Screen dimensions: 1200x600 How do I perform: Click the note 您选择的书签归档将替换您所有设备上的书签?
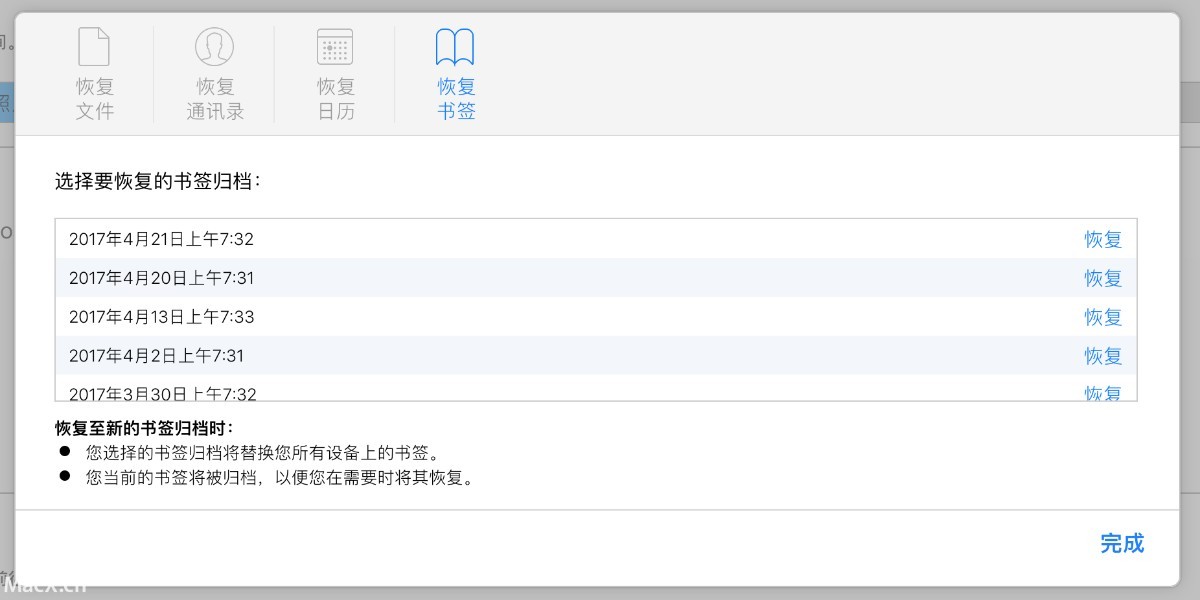tap(263, 453)
